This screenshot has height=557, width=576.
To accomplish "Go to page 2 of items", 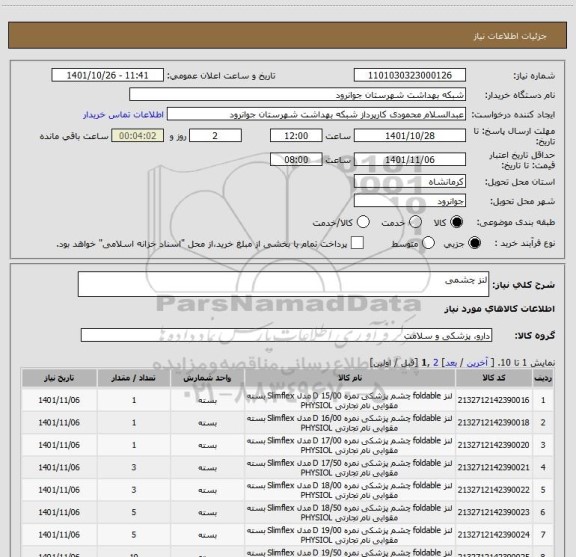I will coord(436,363).
